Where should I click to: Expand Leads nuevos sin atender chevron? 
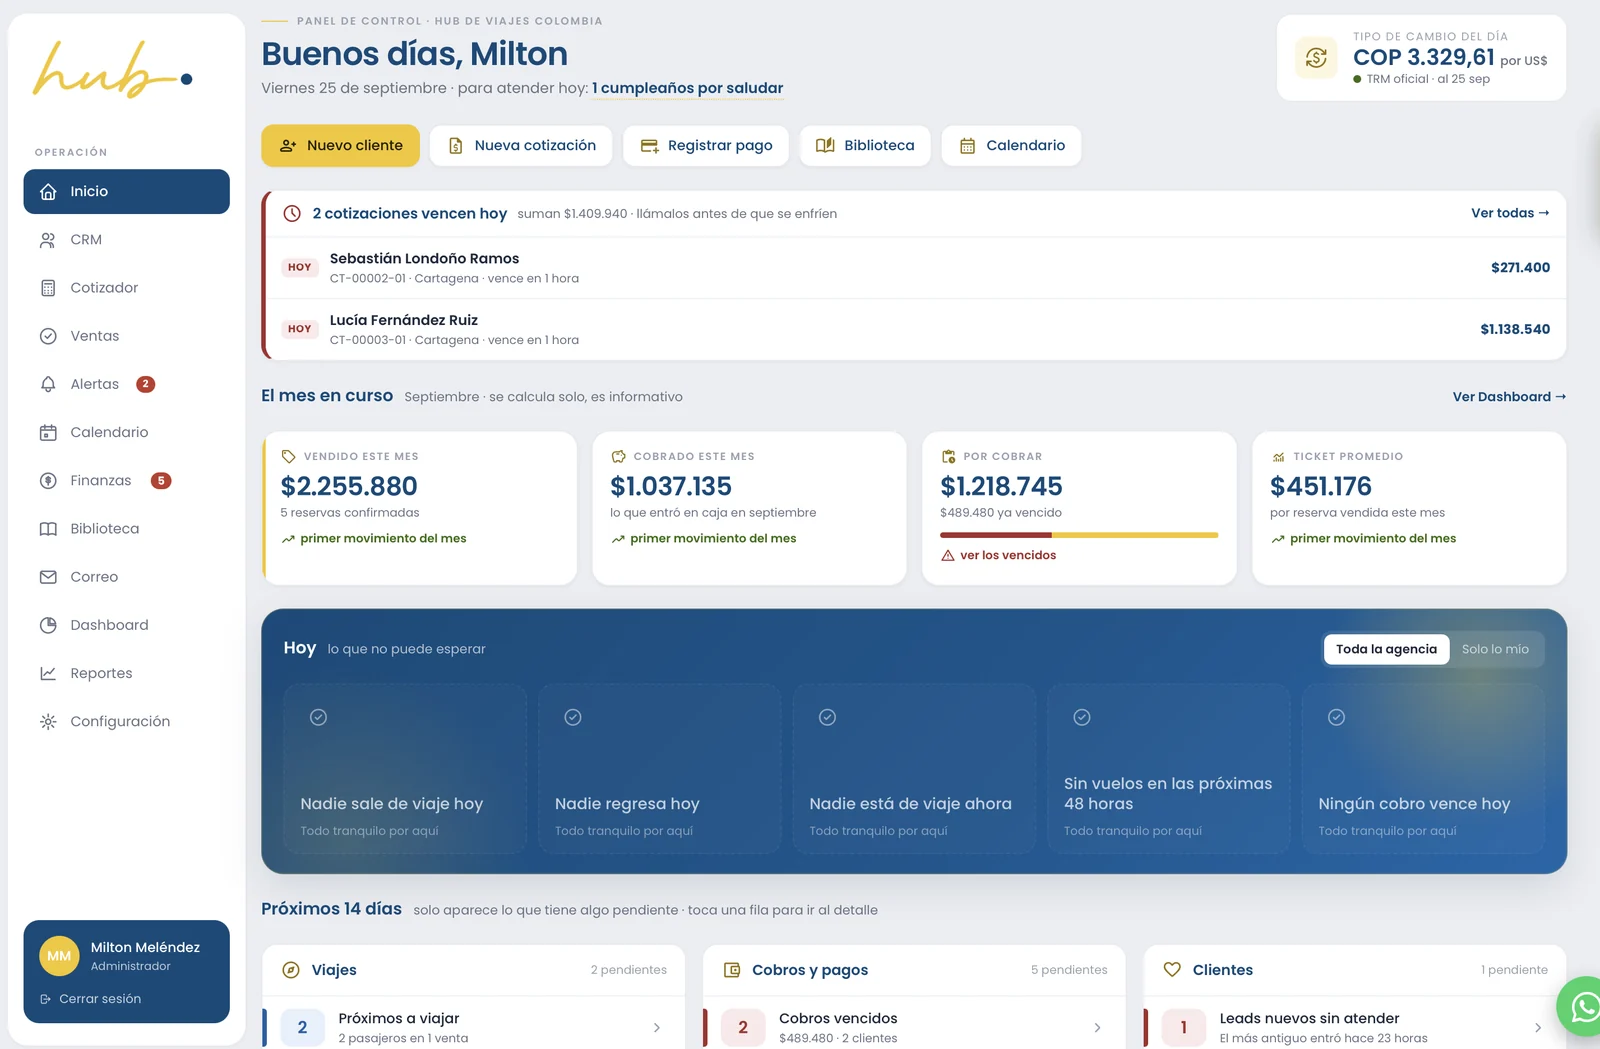click(x=1537, y=1028)
